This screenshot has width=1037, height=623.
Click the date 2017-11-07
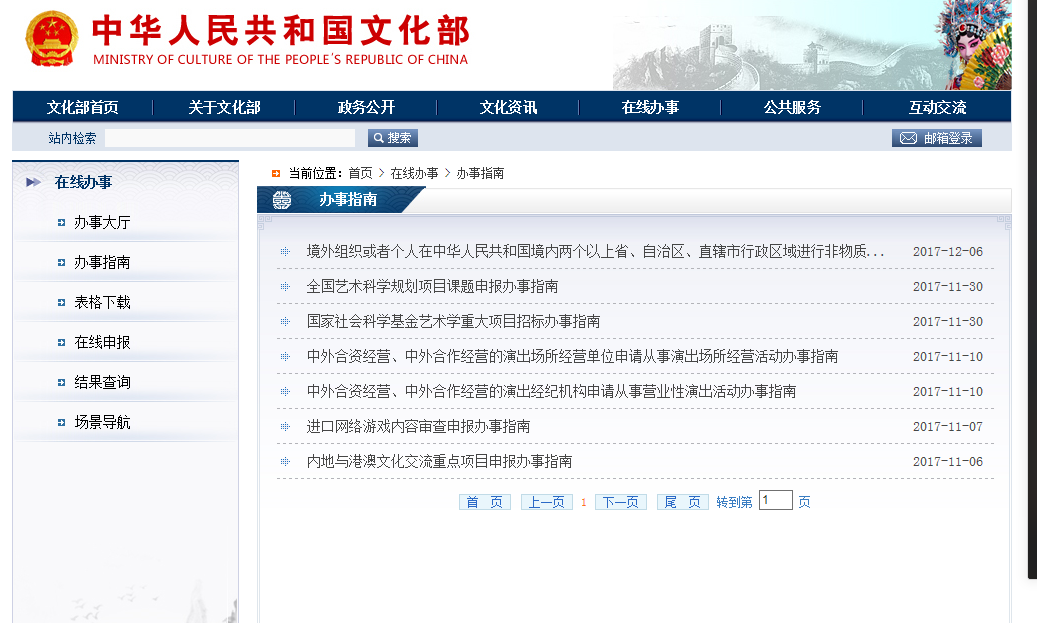pyautogui.click(x=948, y=427)
